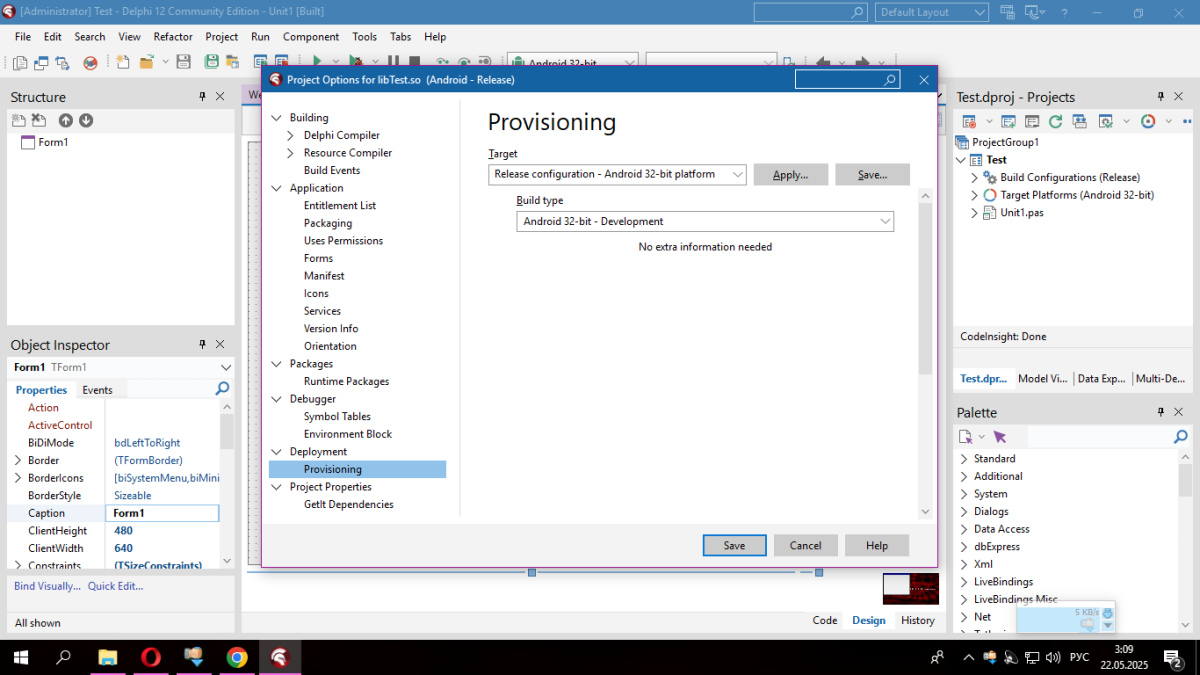Click the form preview thumbnail
Viewport: 1200px width, 675px height.
click(x=911, y=588)
